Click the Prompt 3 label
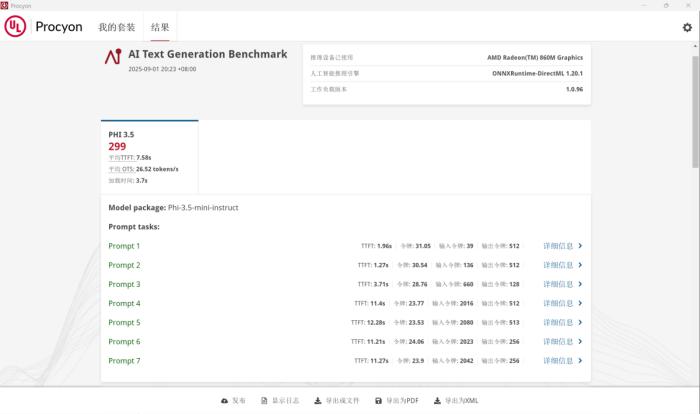Viewport: 700px width, 414px height. coord(124,284)
